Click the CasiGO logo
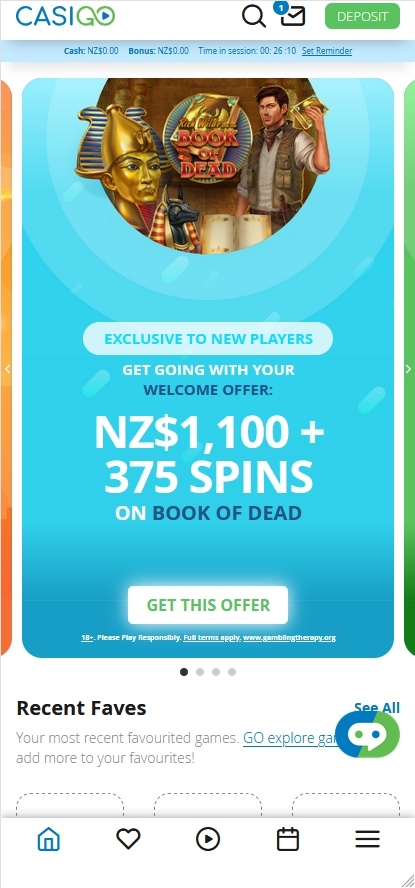Screen dimensions: 415x888 (65, 16)
